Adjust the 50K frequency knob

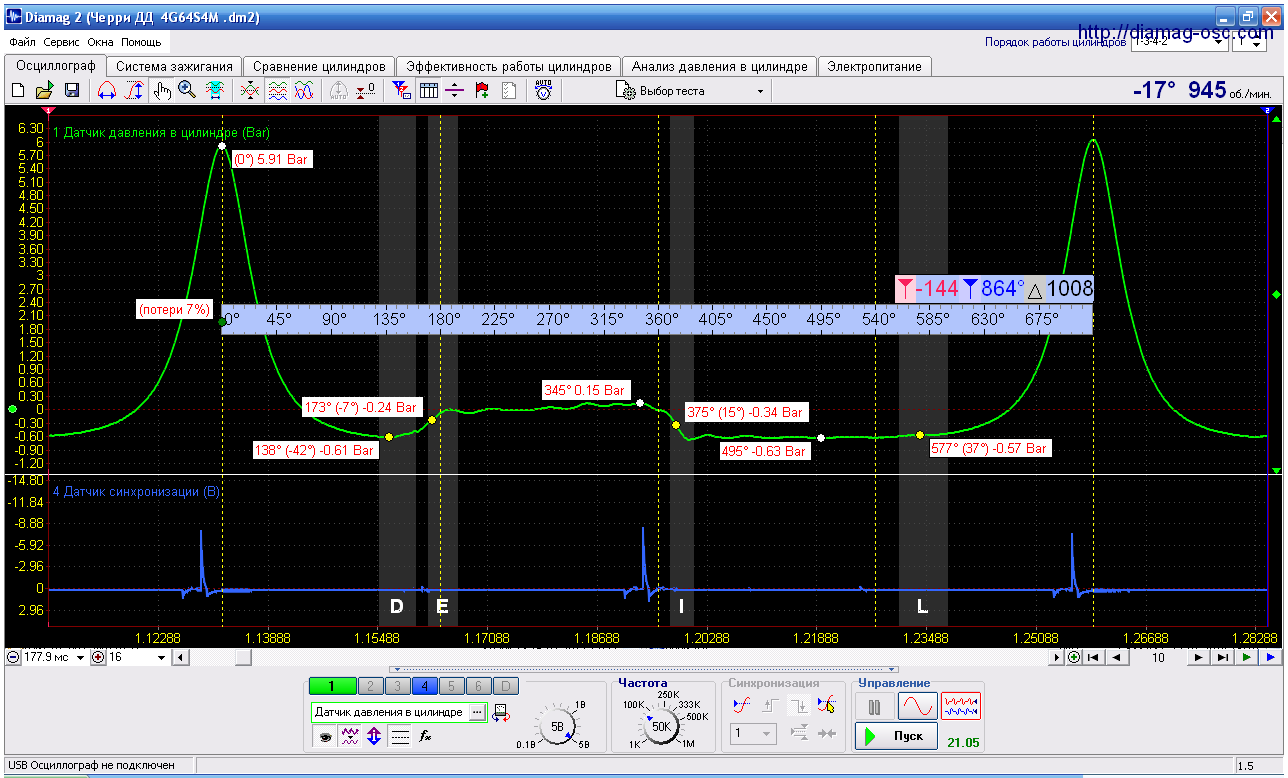pos(661,728)
